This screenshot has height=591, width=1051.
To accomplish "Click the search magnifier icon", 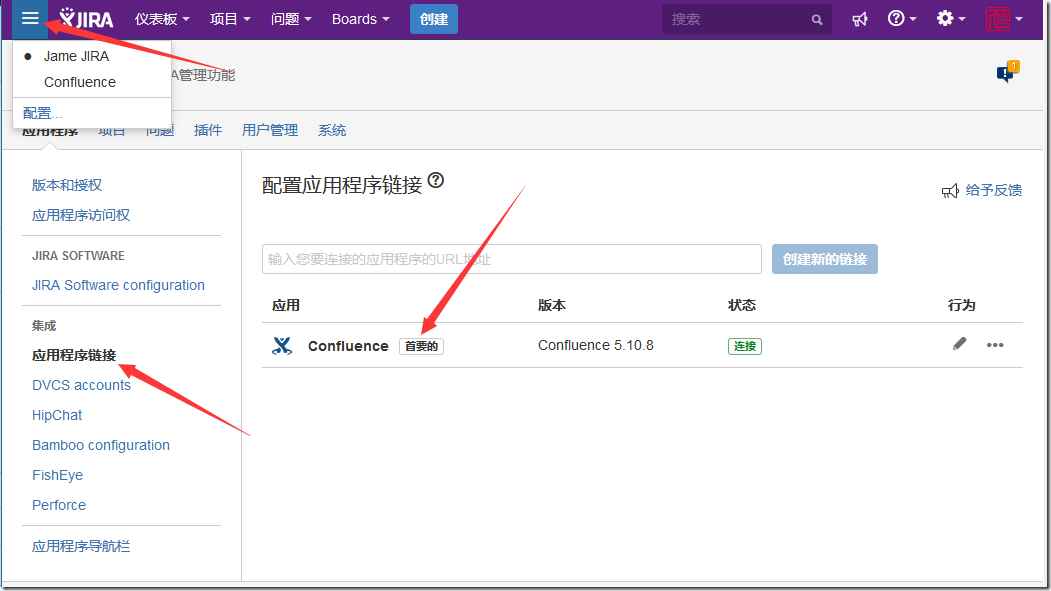I will coord(816,20).
